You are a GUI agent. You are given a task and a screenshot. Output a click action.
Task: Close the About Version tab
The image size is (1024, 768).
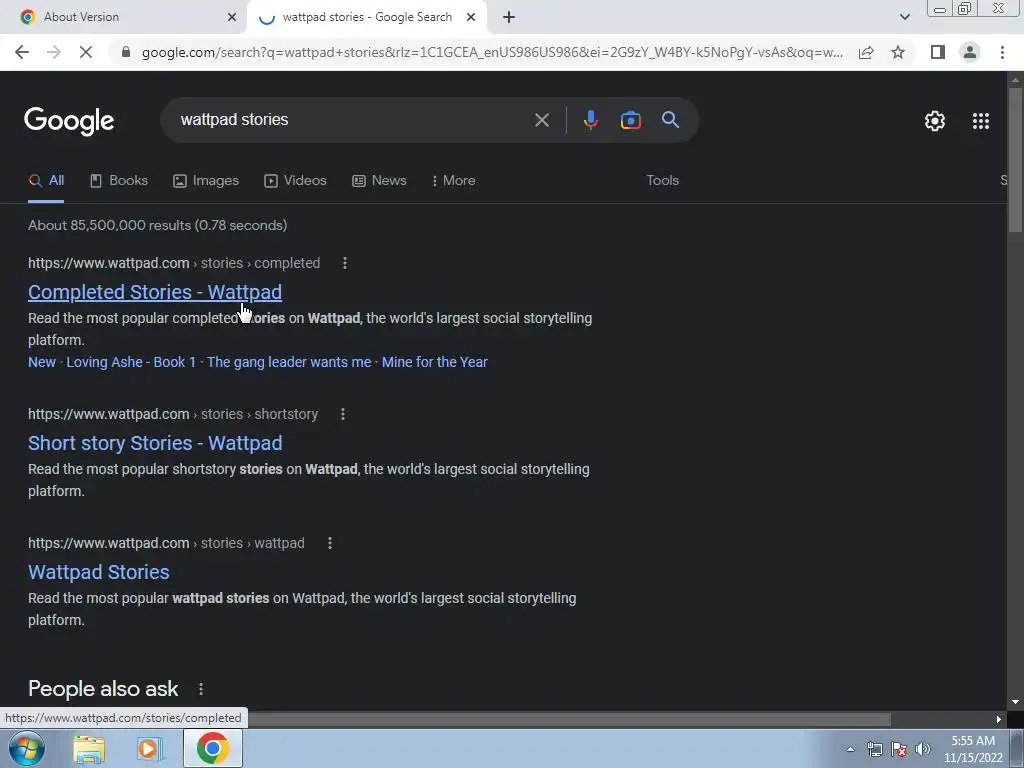tap(231, 17)
